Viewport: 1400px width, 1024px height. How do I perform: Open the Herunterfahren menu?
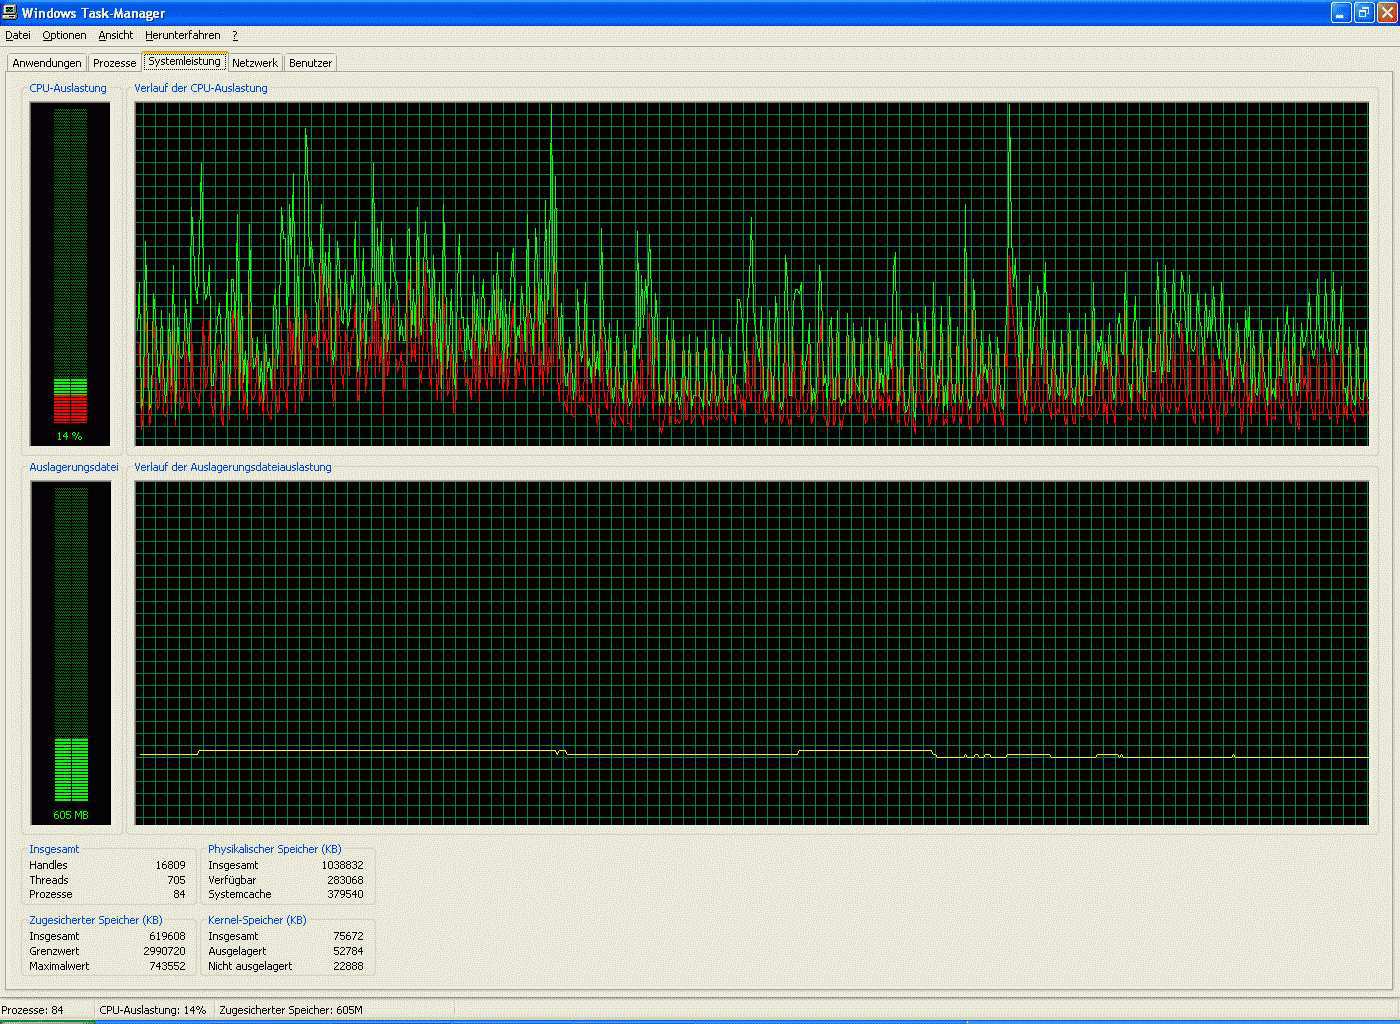pyautogui.click(x=182, y=35)
